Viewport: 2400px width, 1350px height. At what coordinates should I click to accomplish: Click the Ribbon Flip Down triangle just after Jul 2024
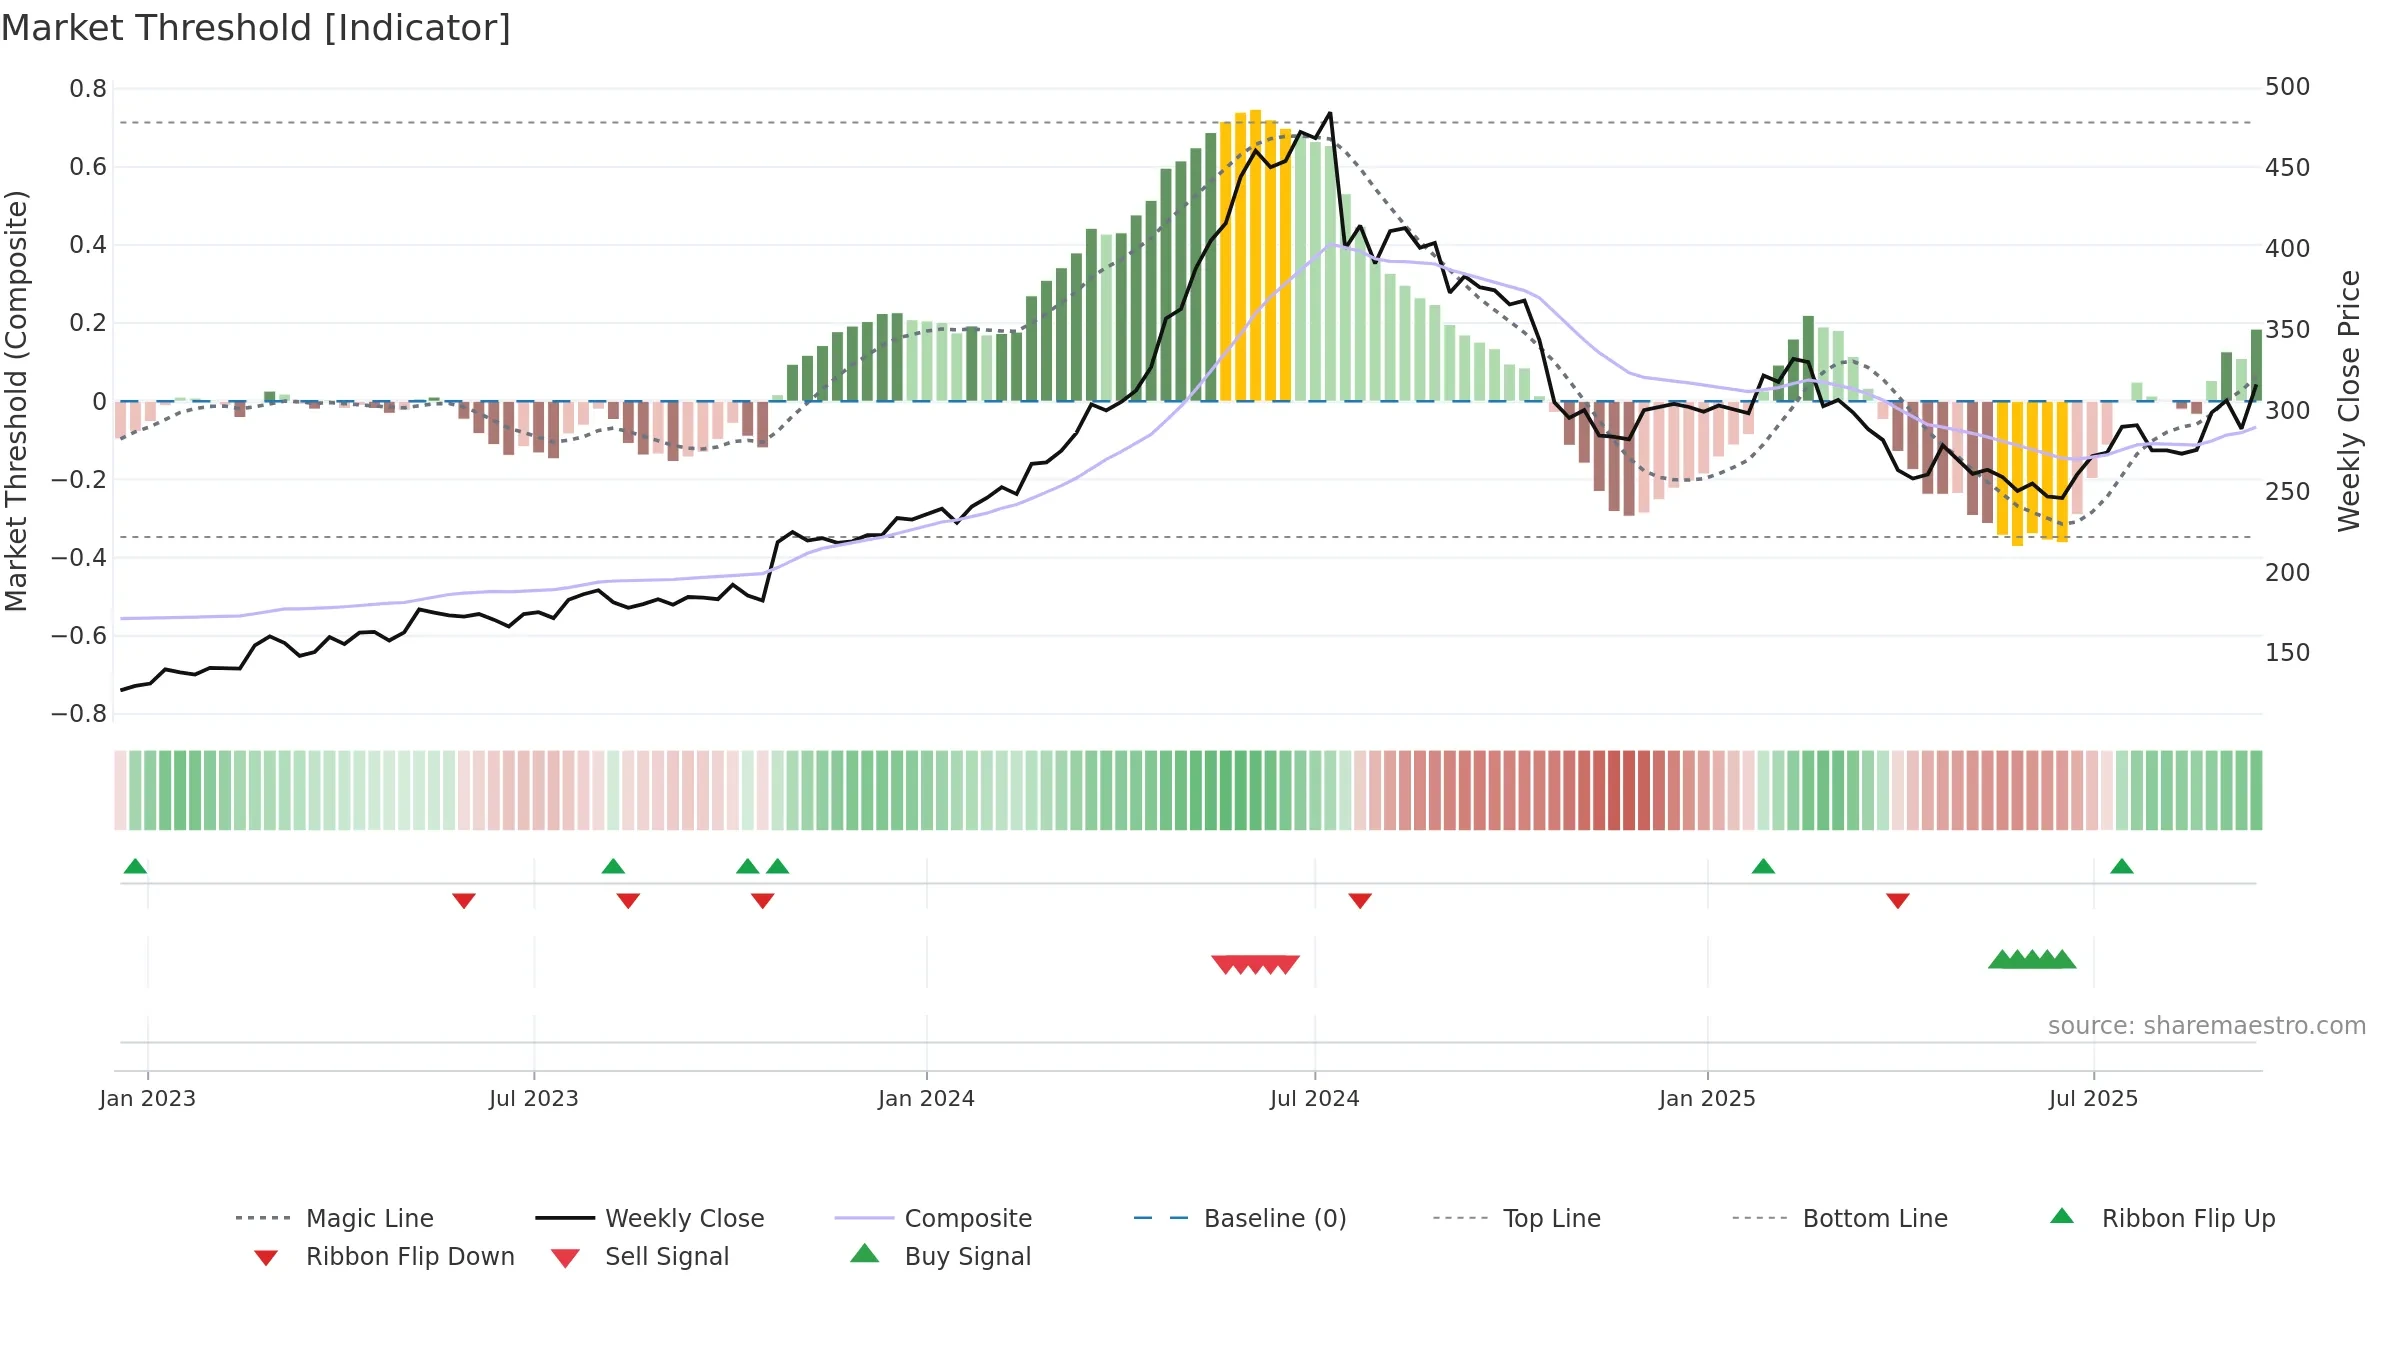(x=1360, y=901)
